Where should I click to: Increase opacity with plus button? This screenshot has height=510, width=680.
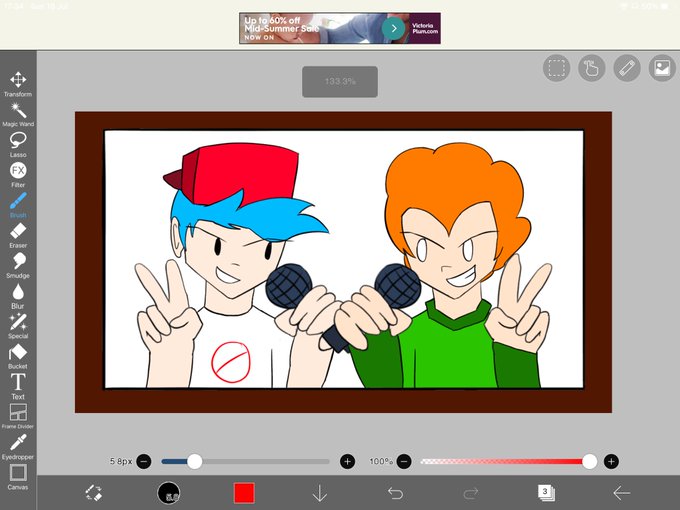pyautogui.click(x=611, y=461)
